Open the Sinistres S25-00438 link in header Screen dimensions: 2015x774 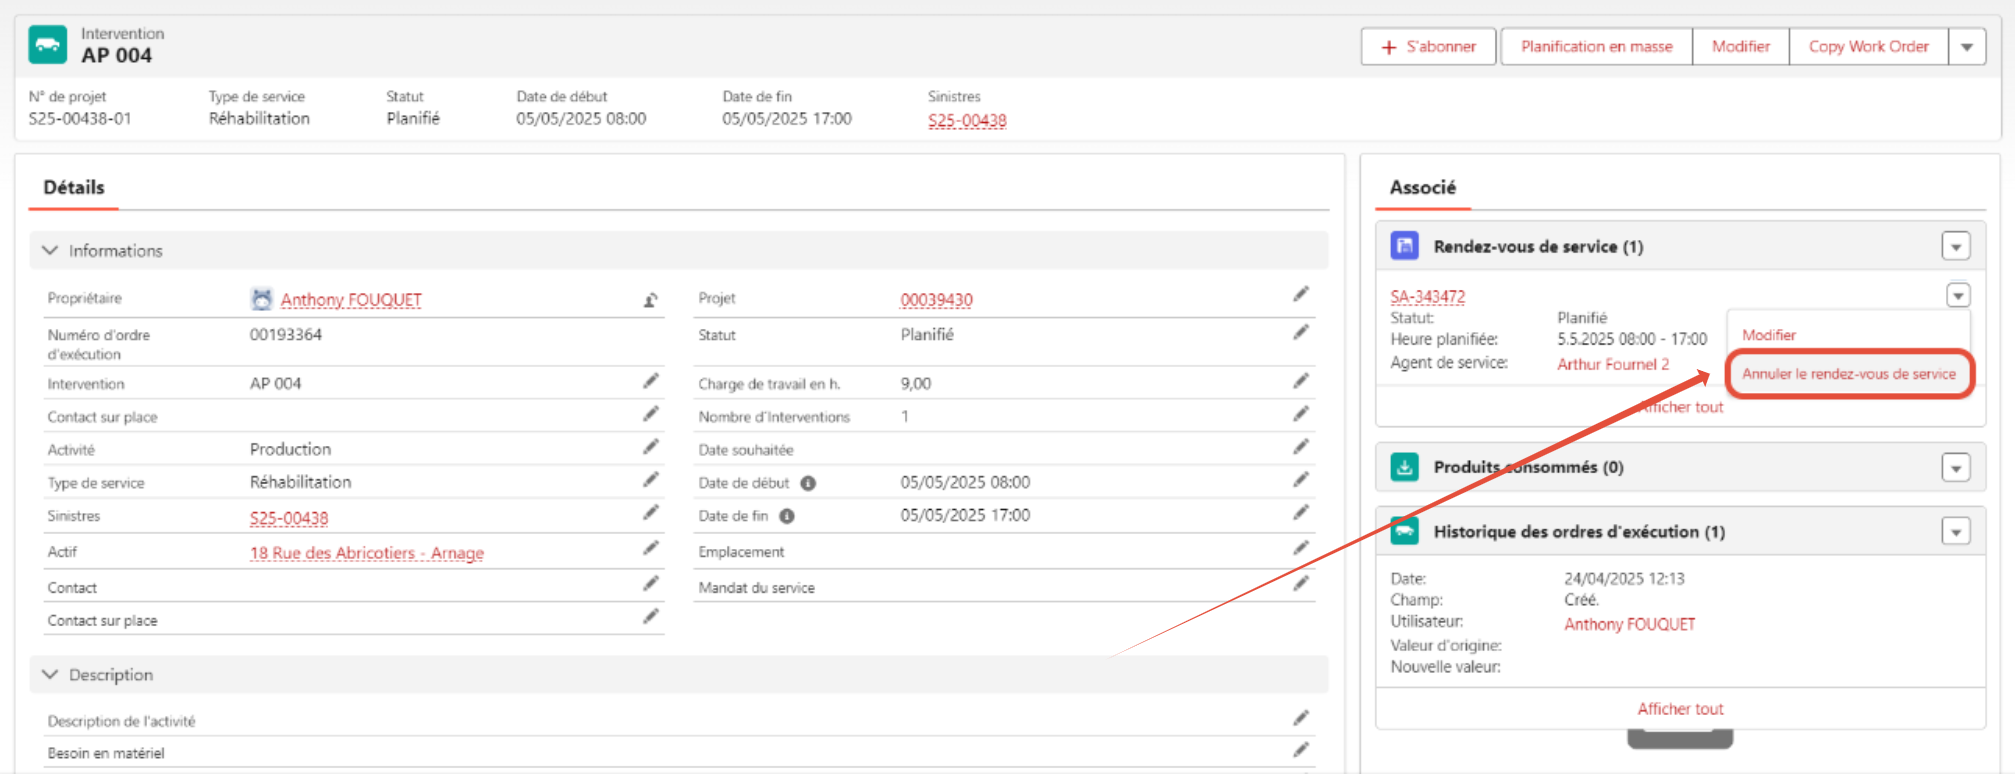pyautogui.click(x=967, y=120)
